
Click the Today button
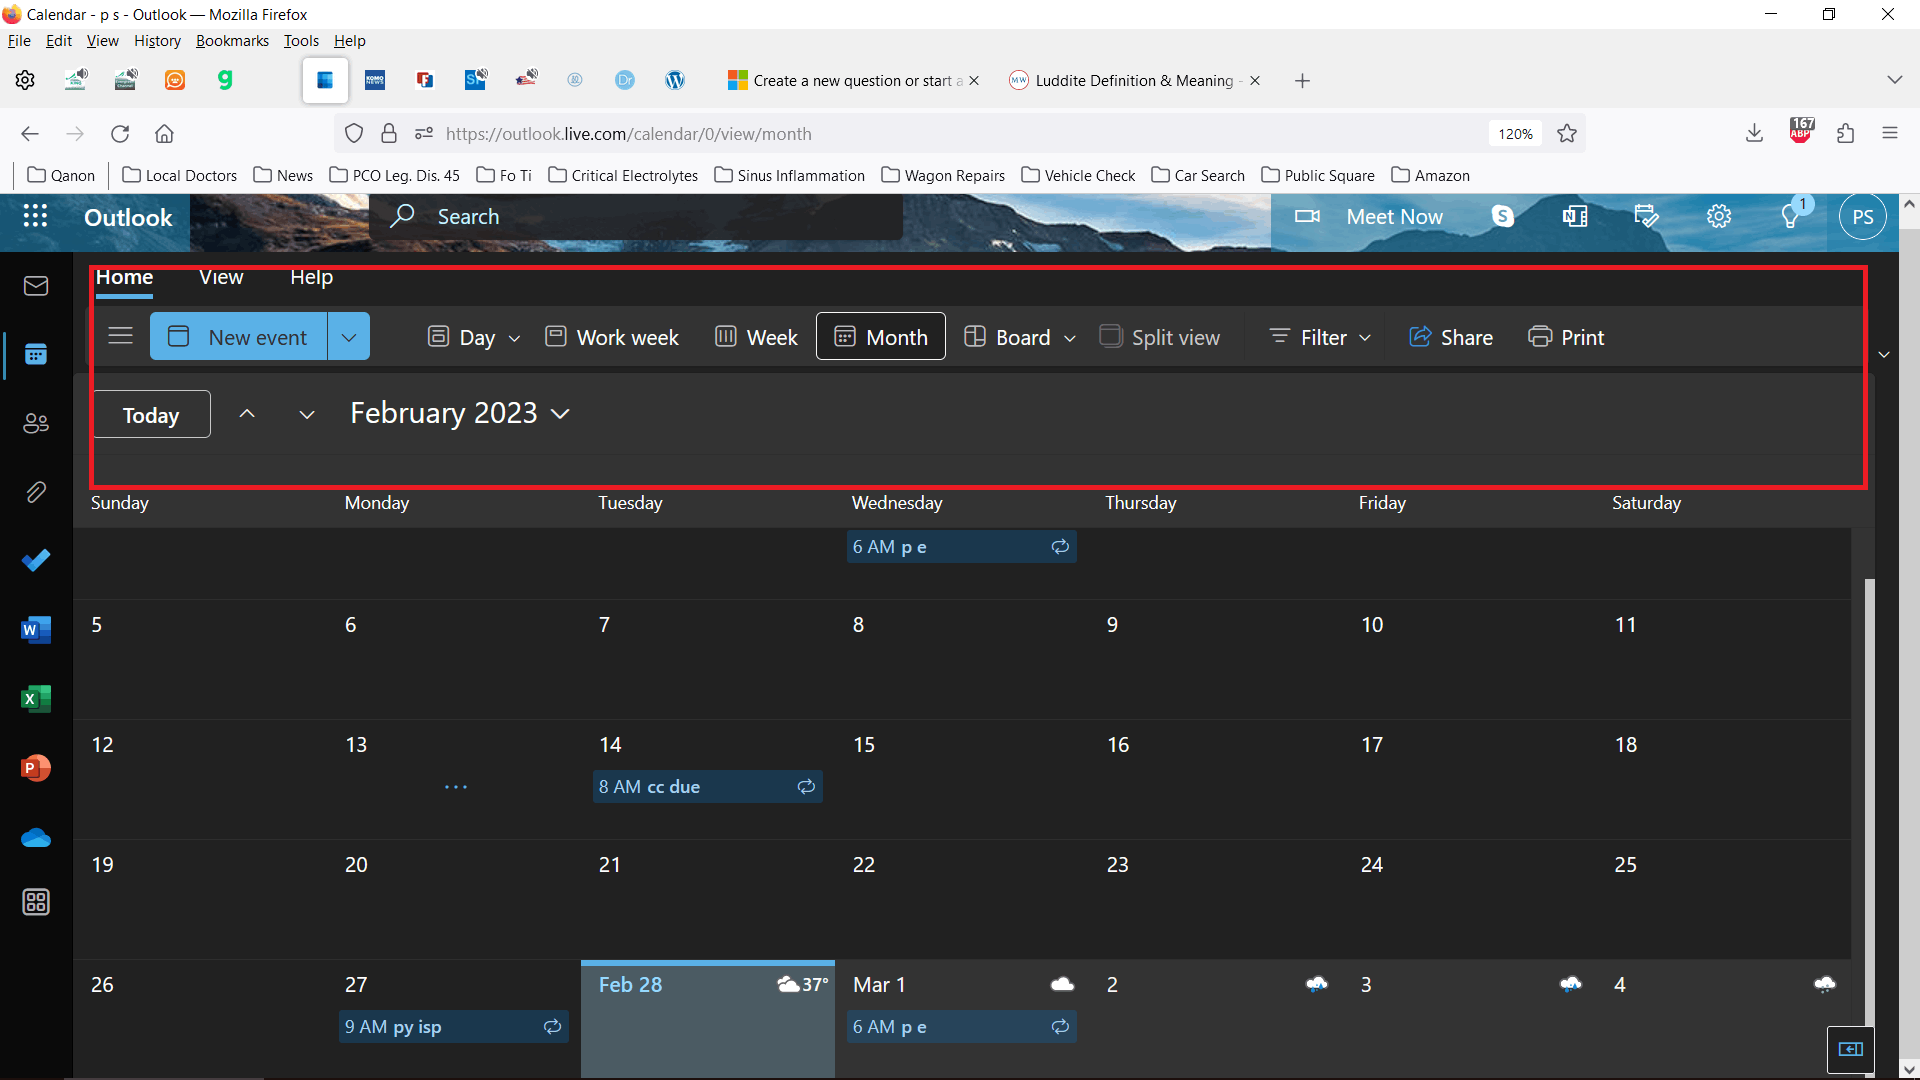pyautogui.click(x=151, y=415)
